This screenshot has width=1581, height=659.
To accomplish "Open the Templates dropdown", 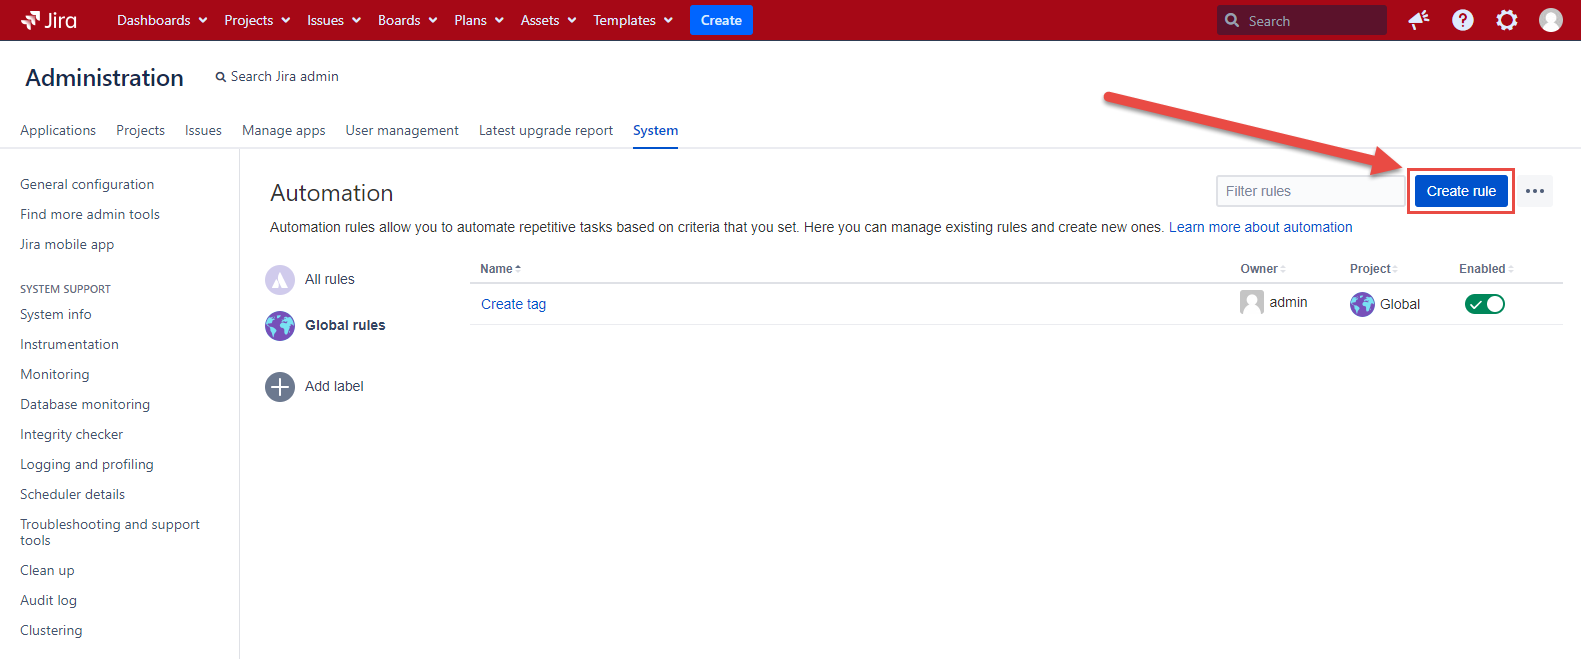I will pos(632,20).
